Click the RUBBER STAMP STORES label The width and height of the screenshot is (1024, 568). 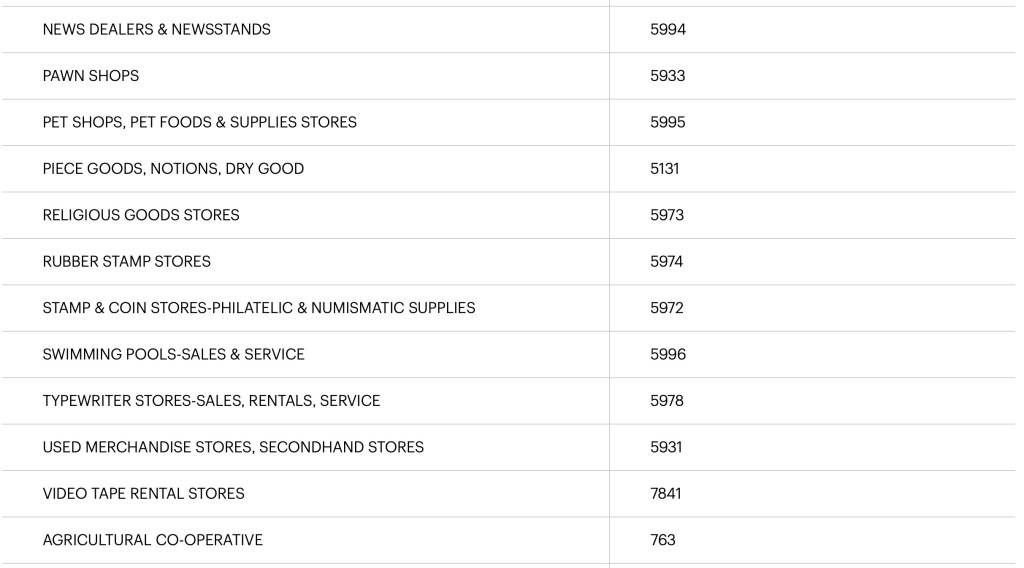tap(126, 262)
